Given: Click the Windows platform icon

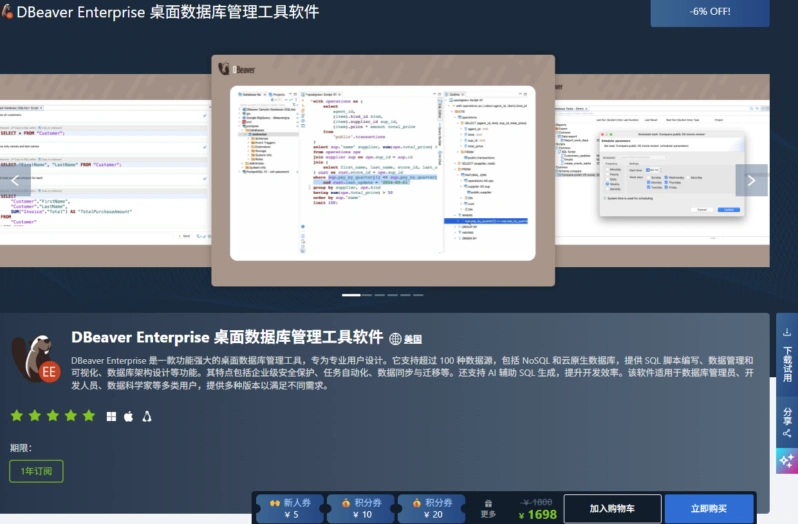Looking at the screenshot, I should coord(111,417).
